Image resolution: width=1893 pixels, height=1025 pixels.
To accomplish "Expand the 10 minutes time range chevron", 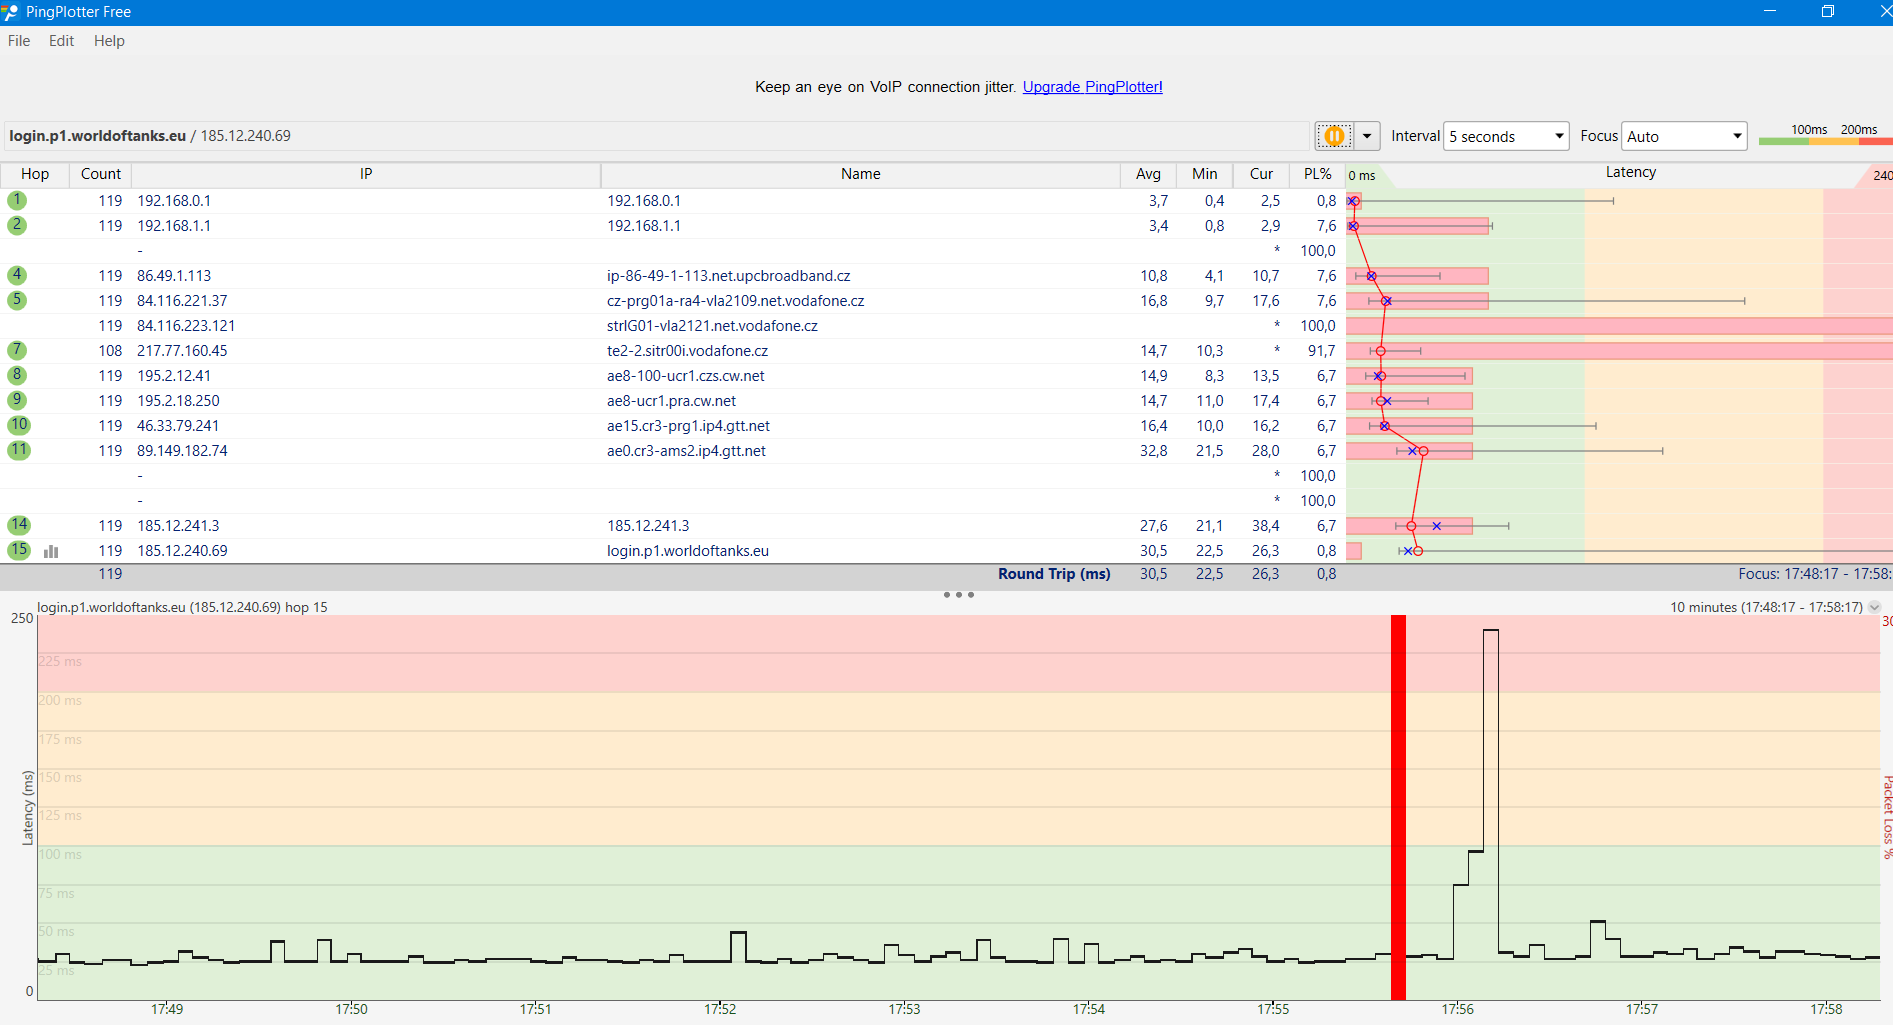I will (1874, 607).
